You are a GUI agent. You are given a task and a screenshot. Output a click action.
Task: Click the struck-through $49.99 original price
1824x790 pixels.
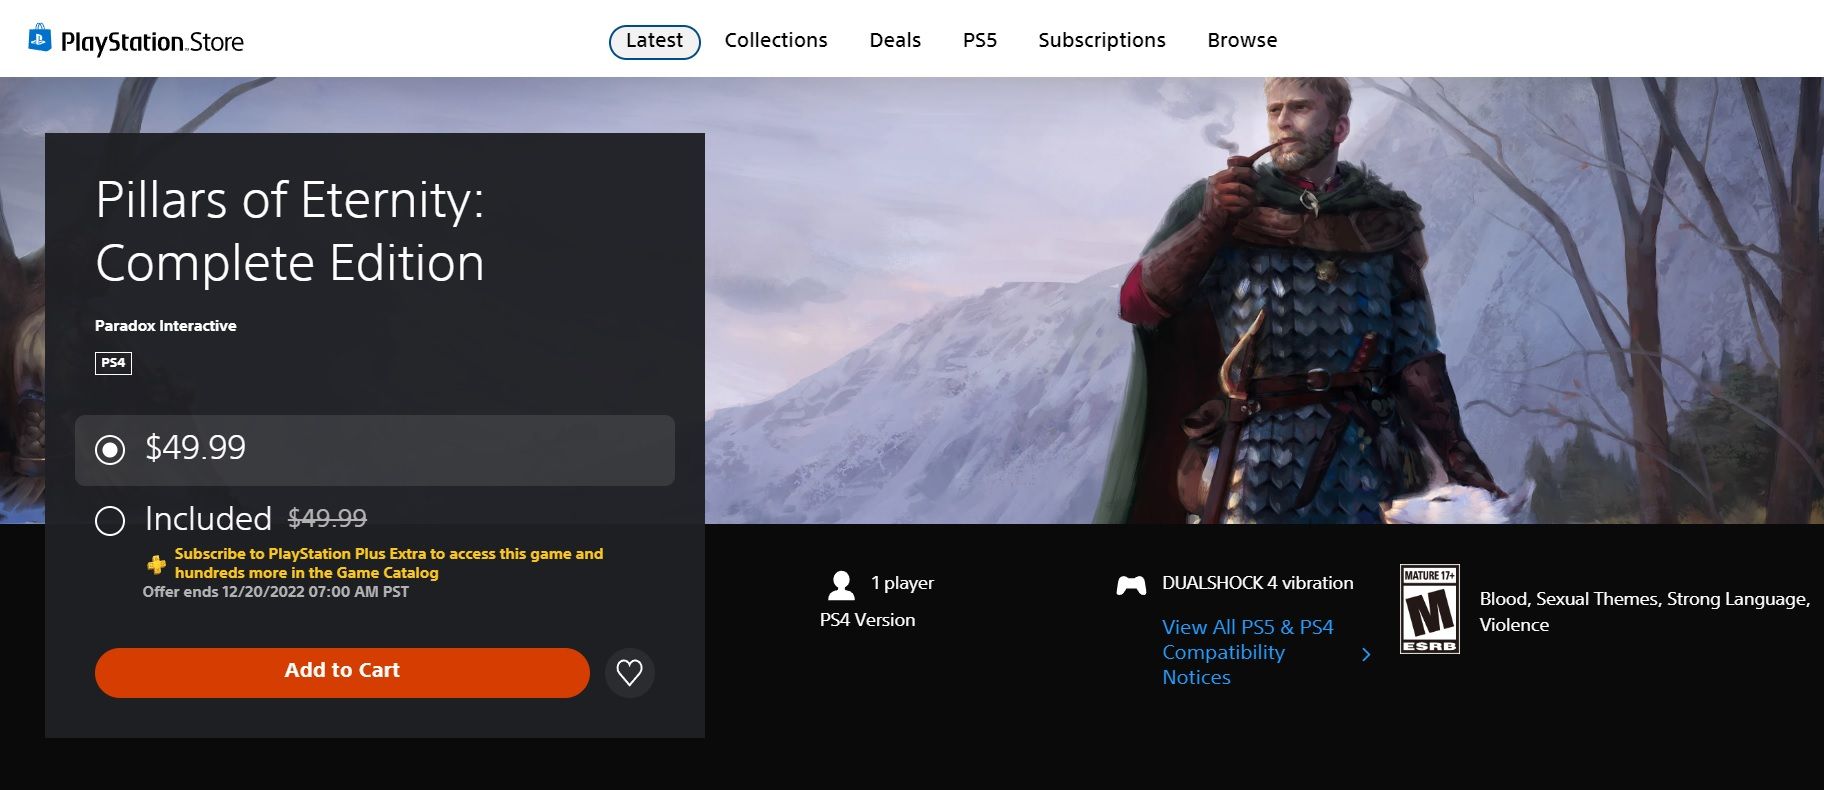[327, 519]
